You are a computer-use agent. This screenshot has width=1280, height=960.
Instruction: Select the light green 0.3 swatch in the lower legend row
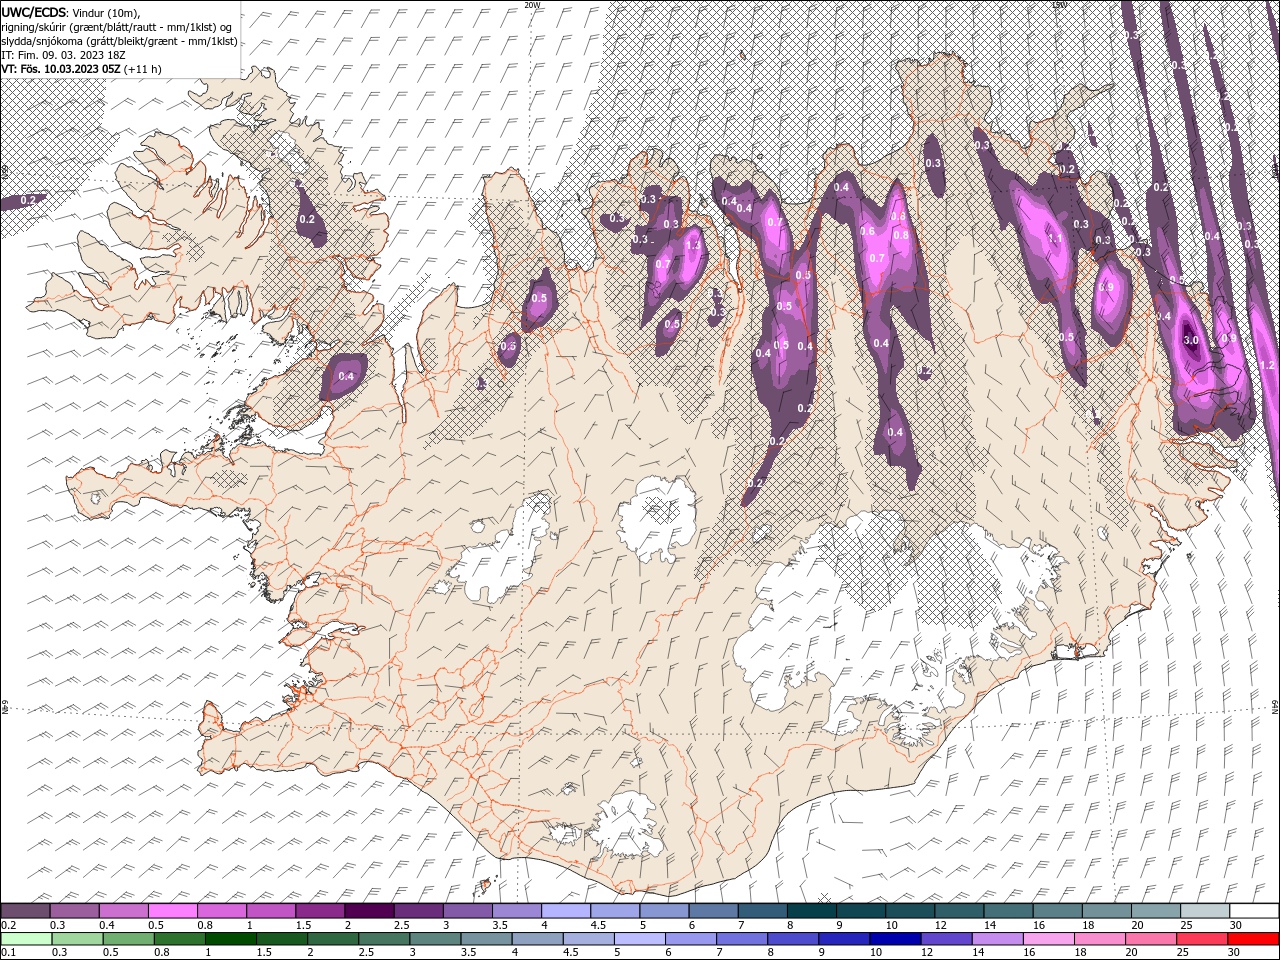(x=77, y=939)
